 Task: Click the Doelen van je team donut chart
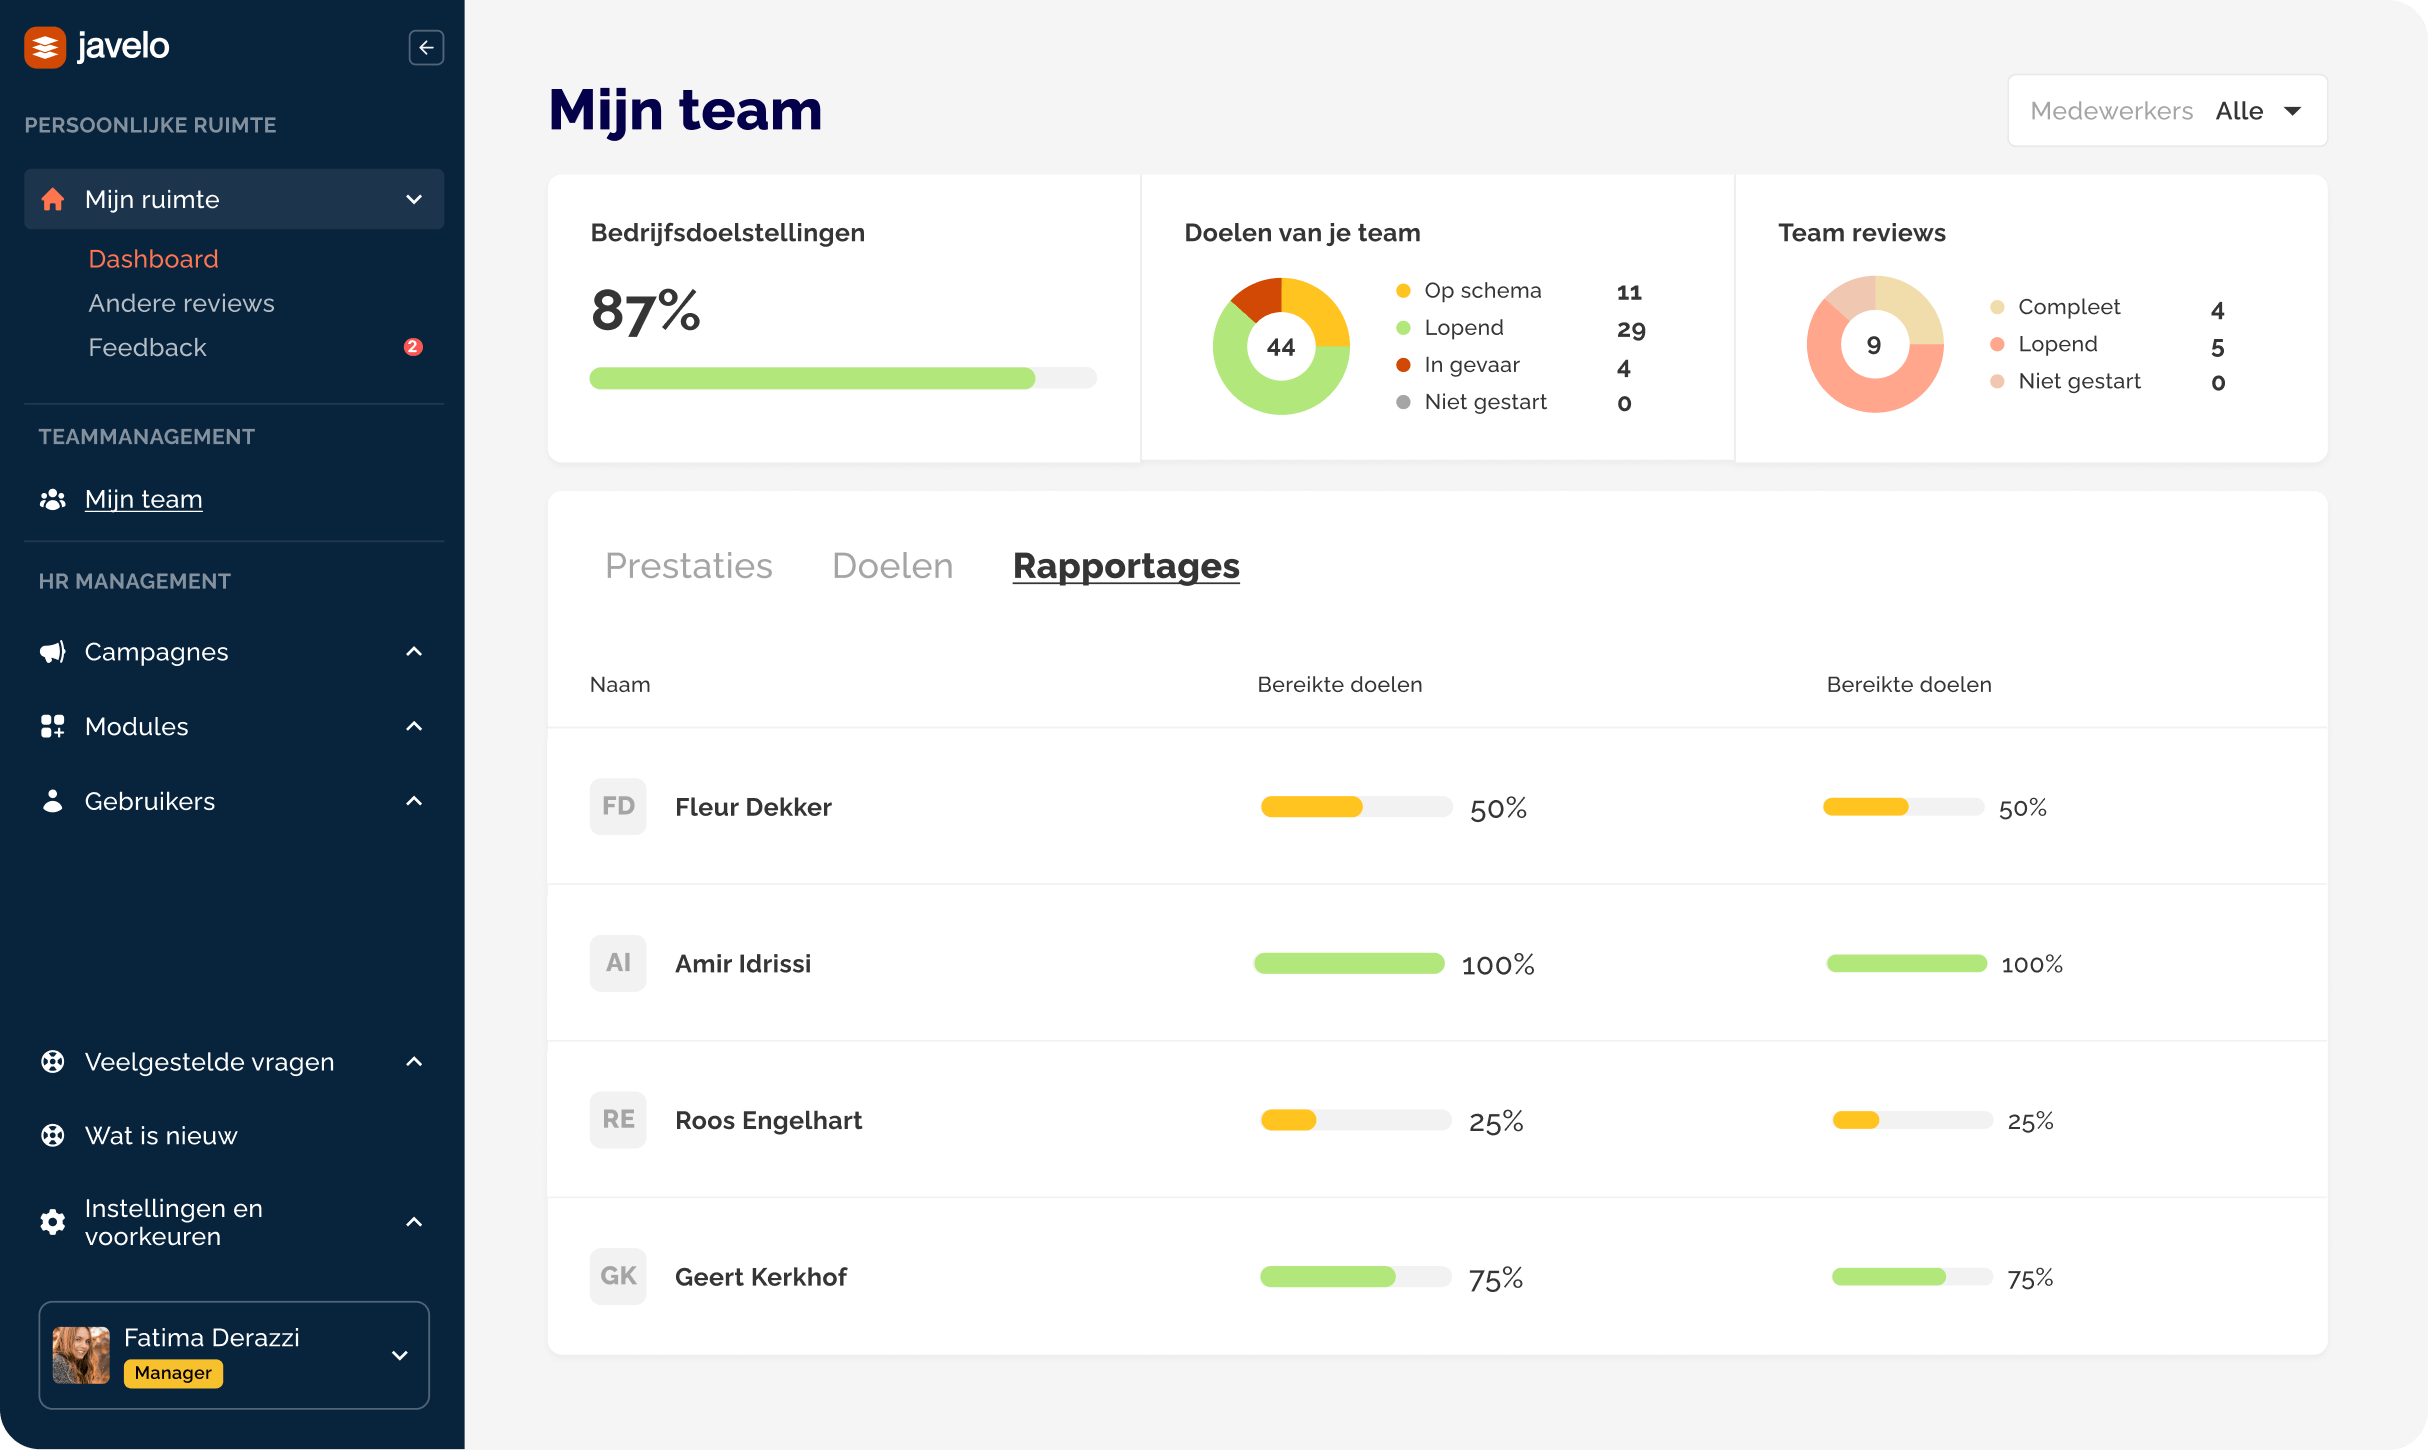click(1281, 346)
